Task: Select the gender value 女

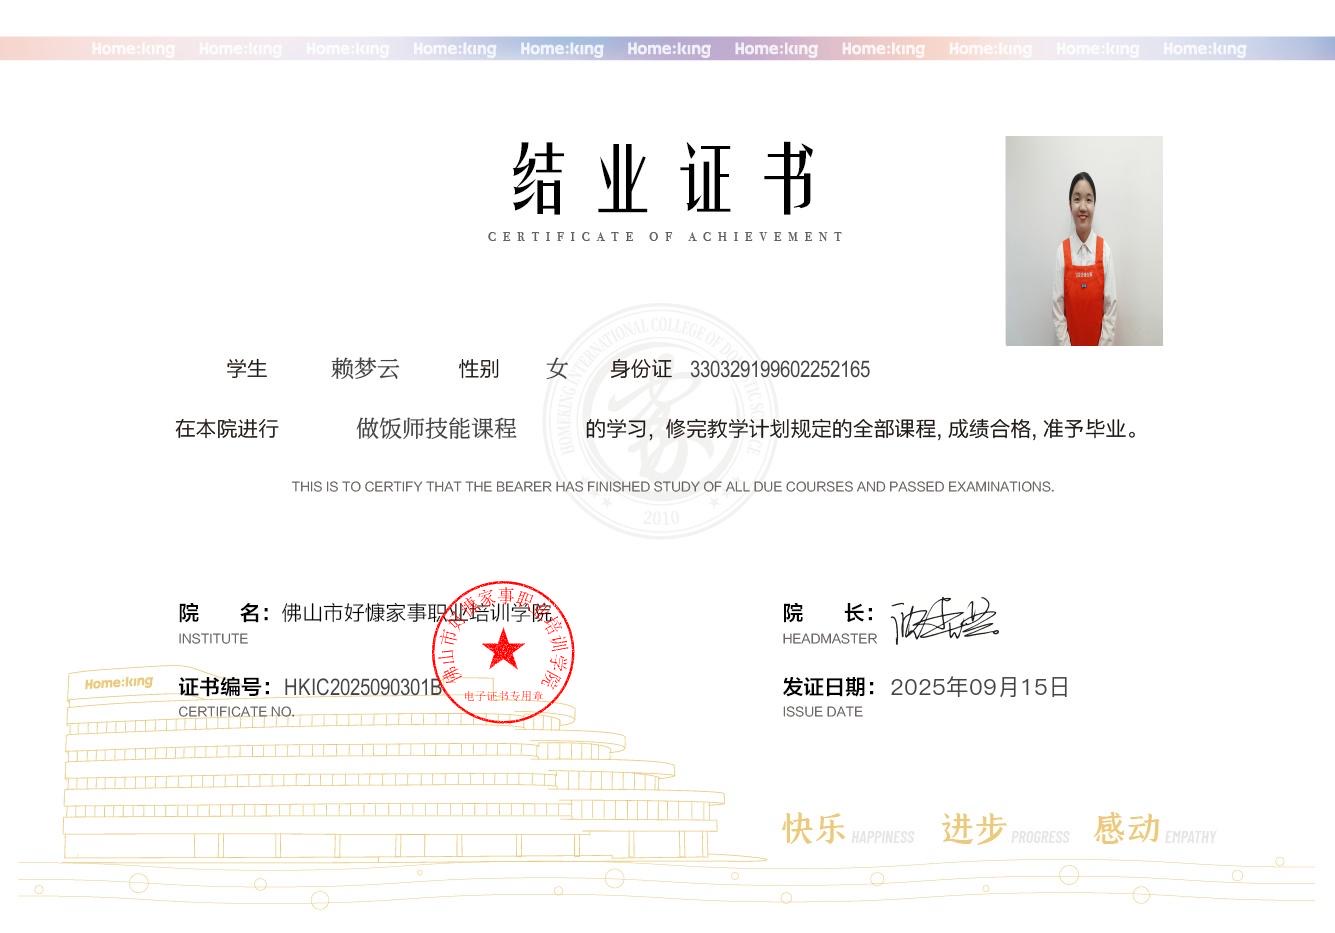Action: [558, 369]
